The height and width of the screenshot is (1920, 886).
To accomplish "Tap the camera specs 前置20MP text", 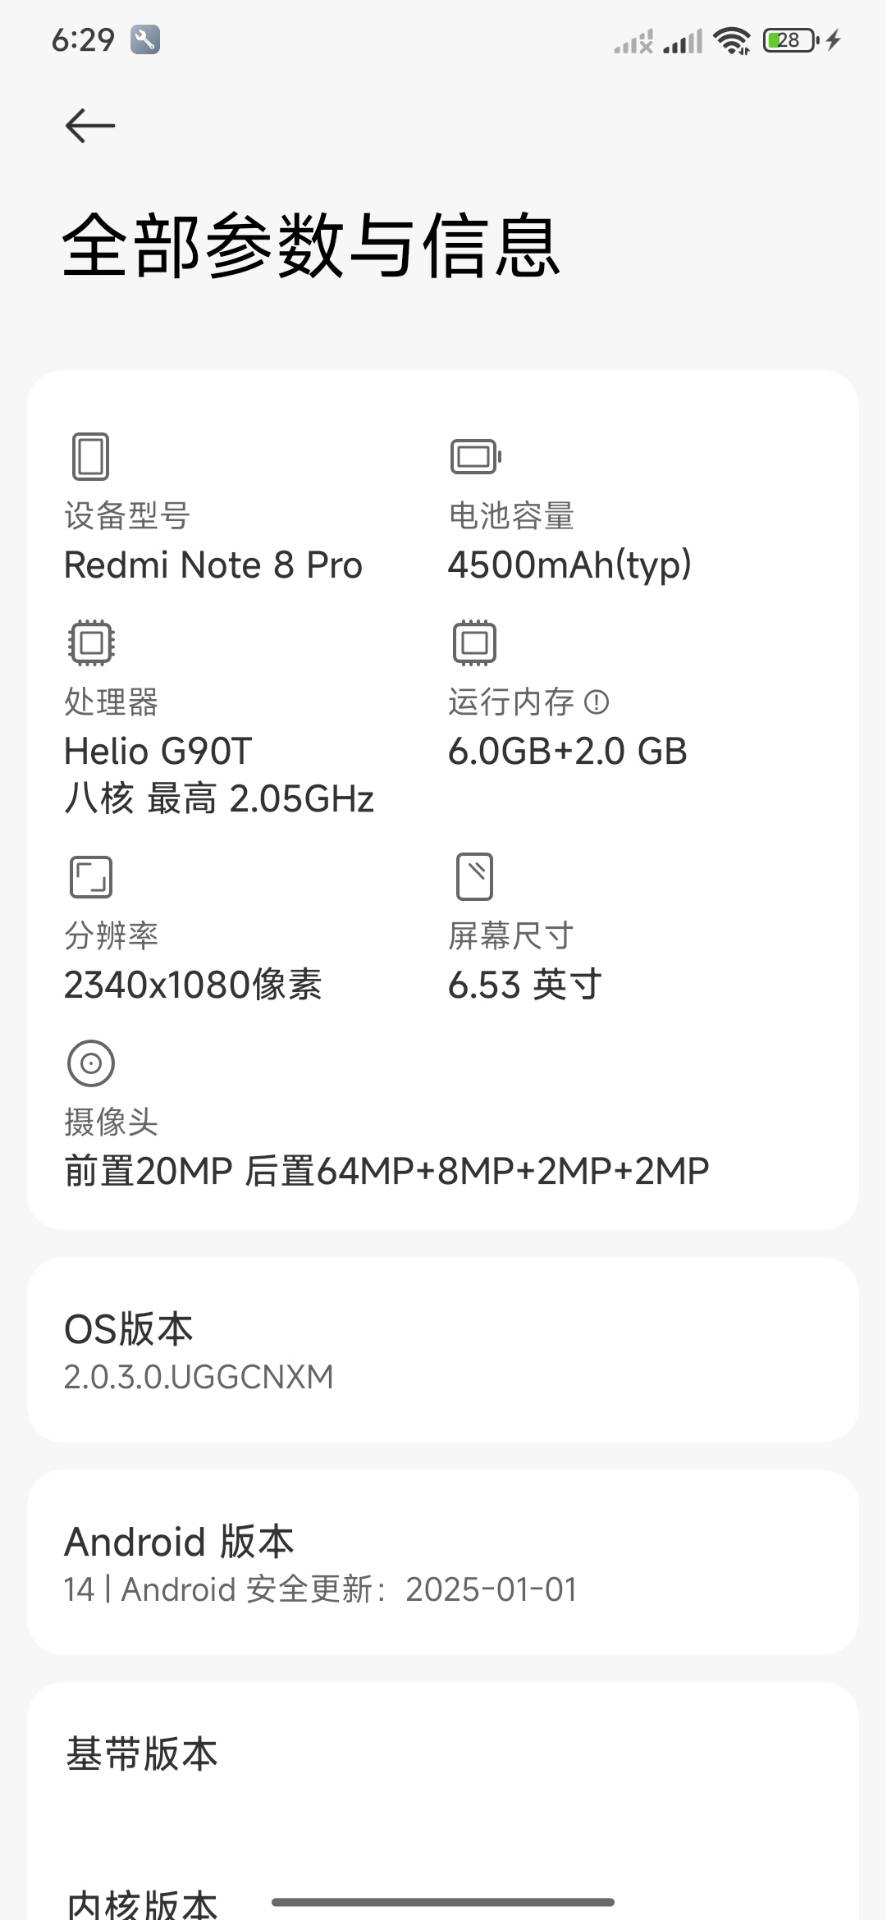I will tap(148, 1171).
